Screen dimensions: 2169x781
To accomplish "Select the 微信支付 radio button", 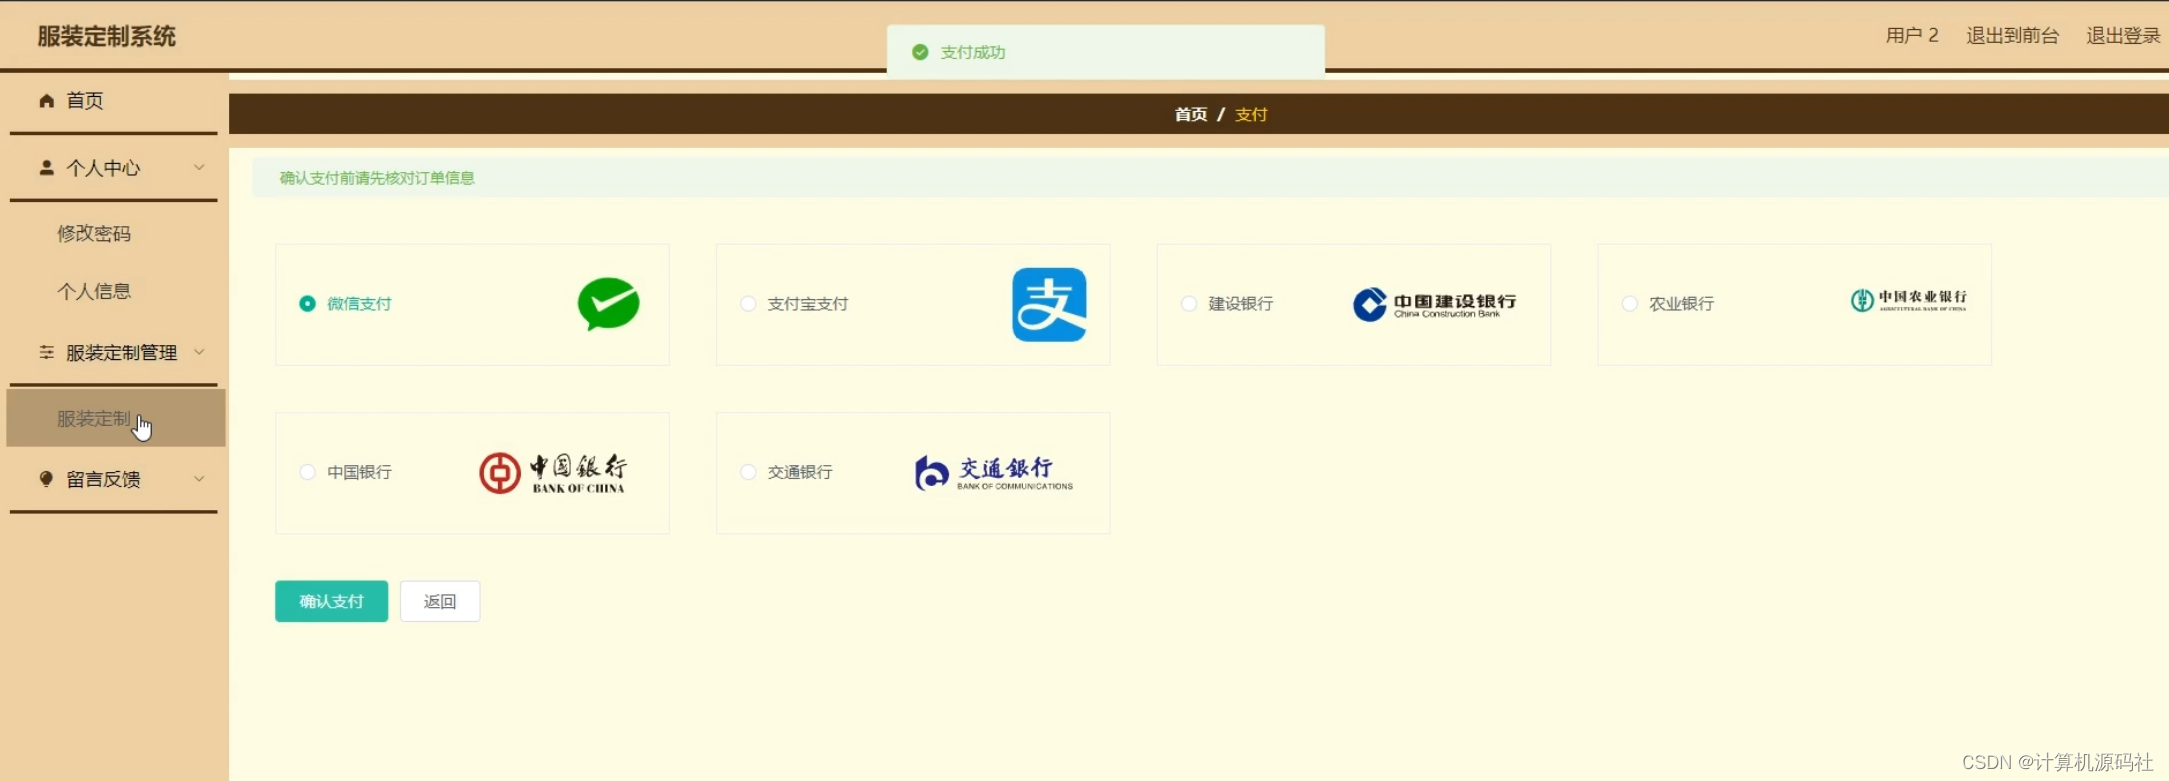I will tap(307, 304).
